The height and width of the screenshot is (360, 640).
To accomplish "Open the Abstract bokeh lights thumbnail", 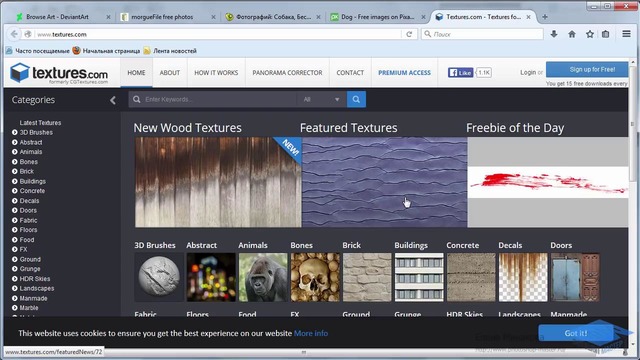I will click(211, 277).
